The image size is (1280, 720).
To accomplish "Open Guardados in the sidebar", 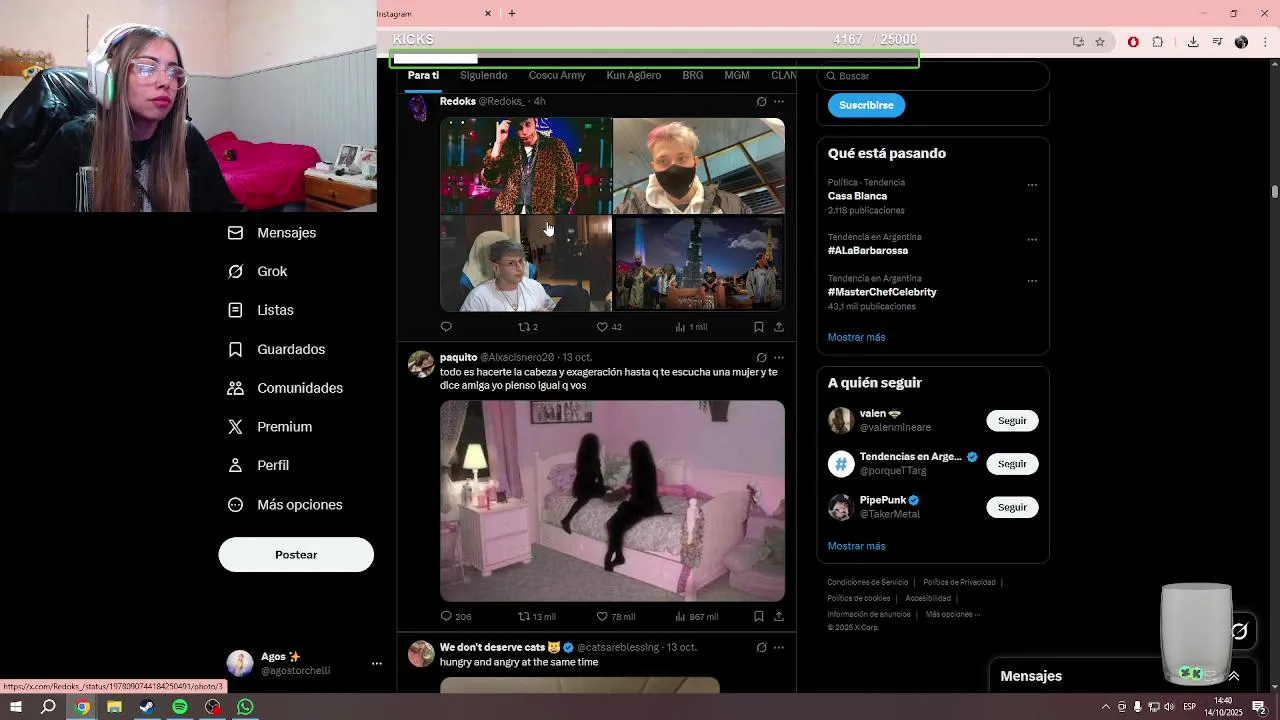I will coord(276,349).
